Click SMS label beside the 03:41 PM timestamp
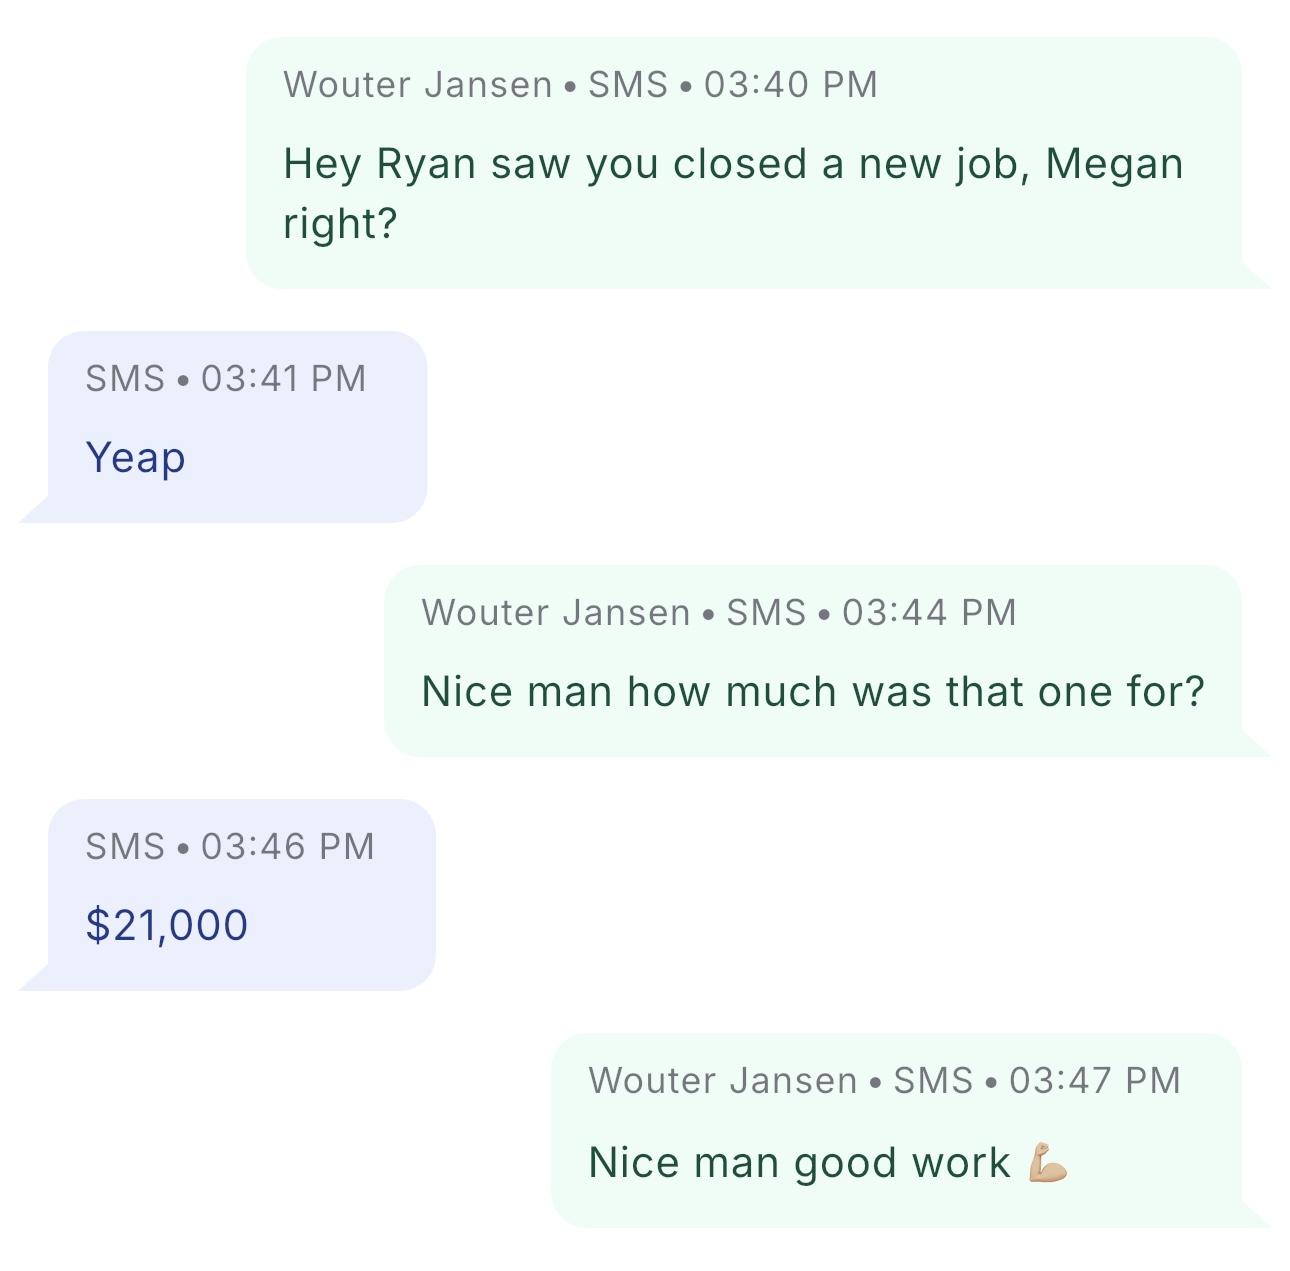1290x1271 pixels. [x=125, y=379]
